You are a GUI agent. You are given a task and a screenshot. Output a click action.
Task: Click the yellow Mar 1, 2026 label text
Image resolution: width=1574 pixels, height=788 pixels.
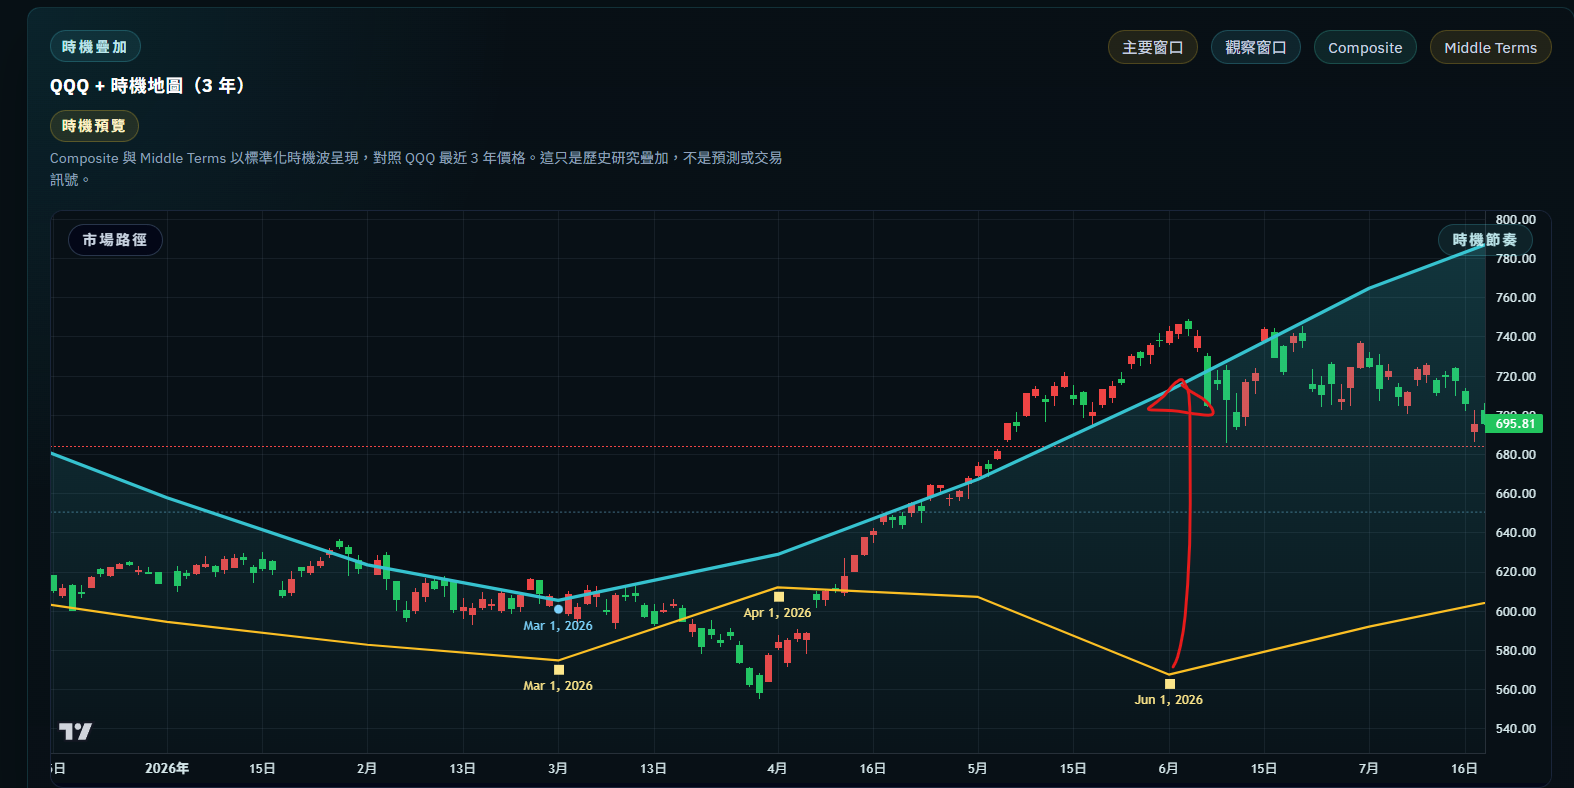[x=558, y=686]
